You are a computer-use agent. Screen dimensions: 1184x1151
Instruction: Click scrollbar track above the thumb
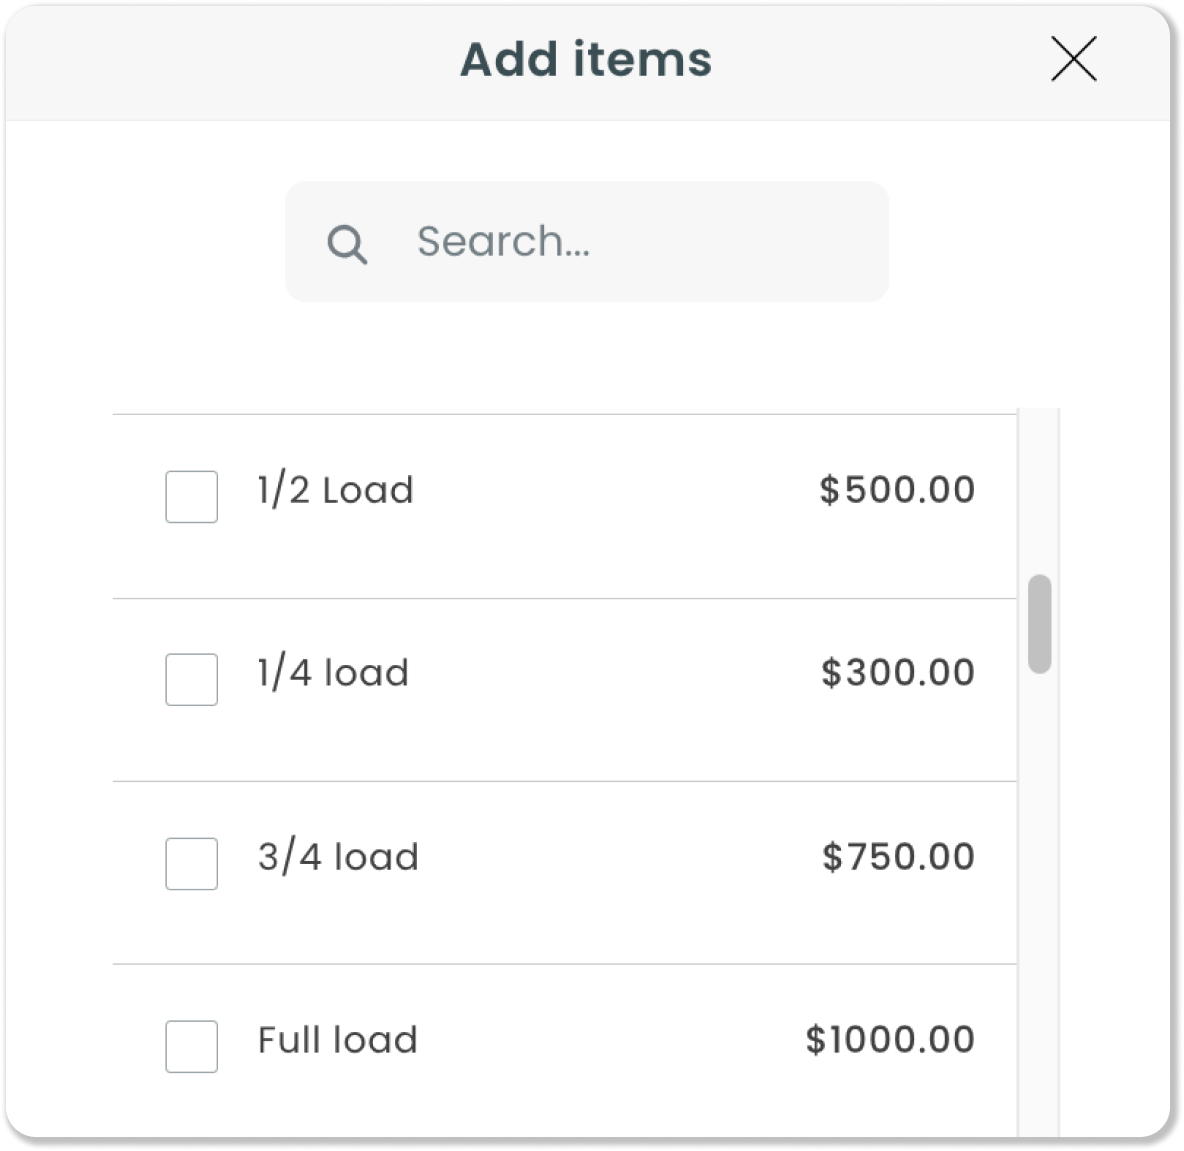(x=1040, y=491)
